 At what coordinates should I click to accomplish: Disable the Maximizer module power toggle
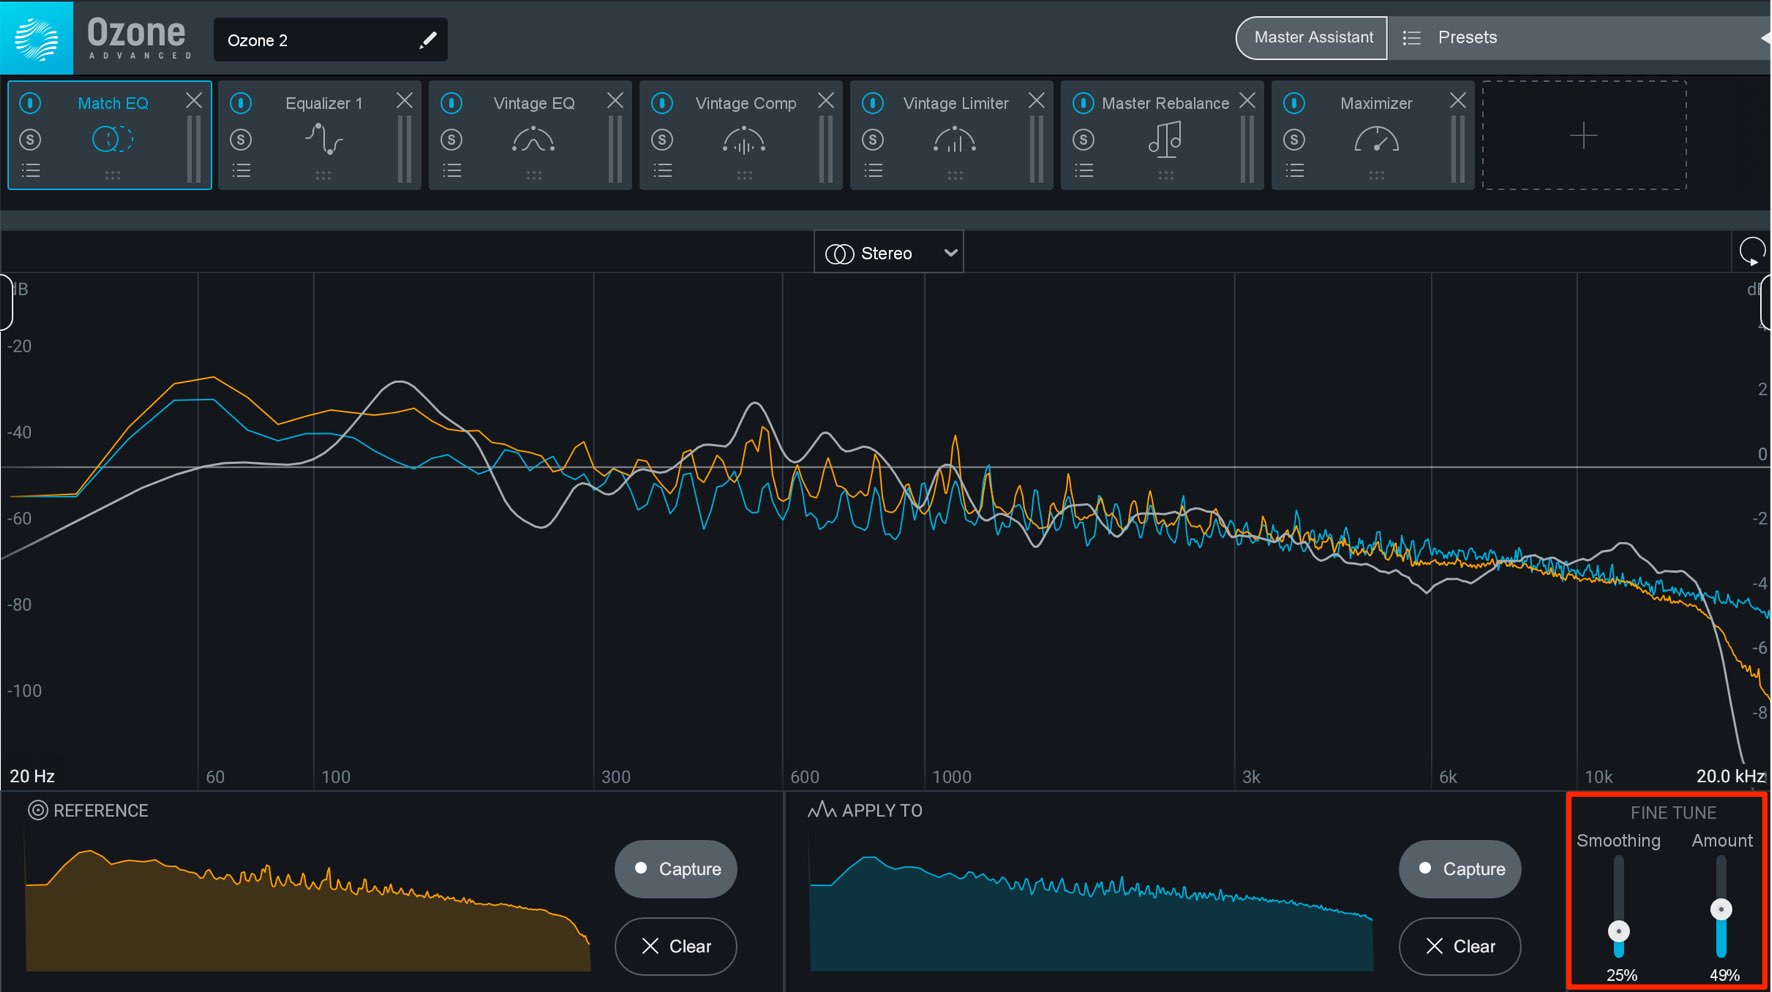point(1294,103)
